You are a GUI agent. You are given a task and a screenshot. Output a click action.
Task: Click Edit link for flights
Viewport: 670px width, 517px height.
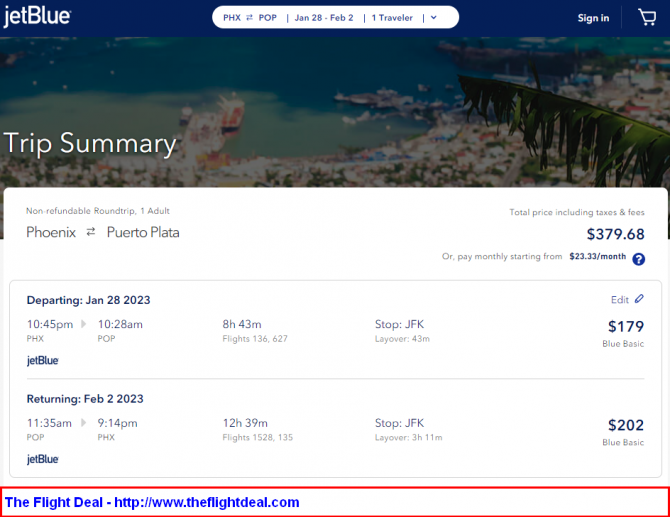(620, 300)
